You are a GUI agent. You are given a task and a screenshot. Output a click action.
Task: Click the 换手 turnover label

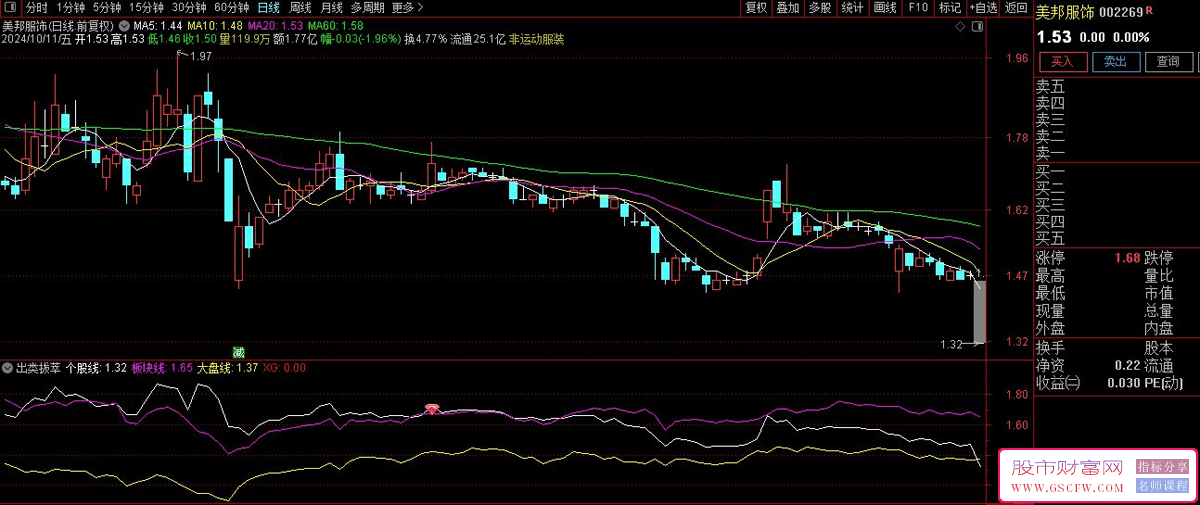(x=1050, y=348)
